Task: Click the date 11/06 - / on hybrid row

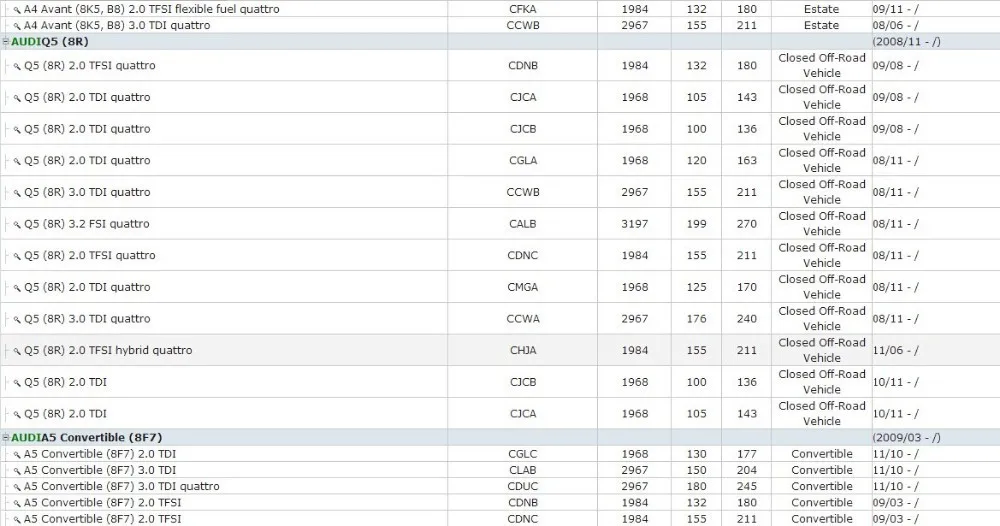Action: pyautogui.click(x=895, y=350)
